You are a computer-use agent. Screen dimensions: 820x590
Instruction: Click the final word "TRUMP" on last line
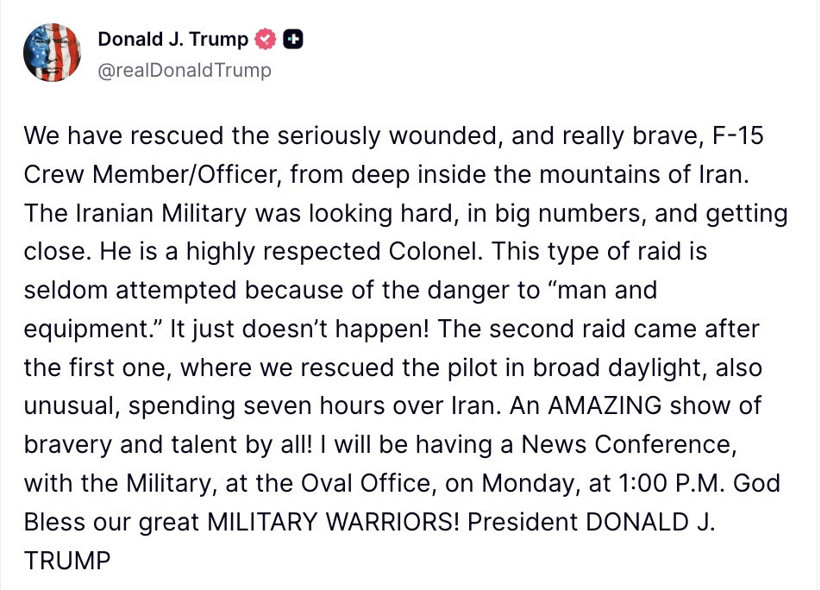click(x=67, y=561)
